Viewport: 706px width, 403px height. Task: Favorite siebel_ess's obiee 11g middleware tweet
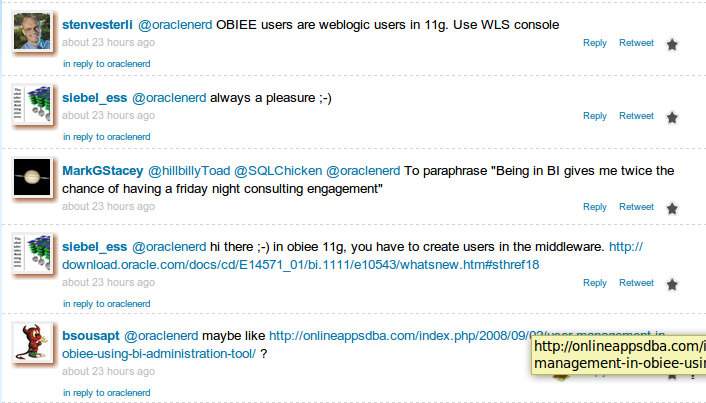[672, 284]
